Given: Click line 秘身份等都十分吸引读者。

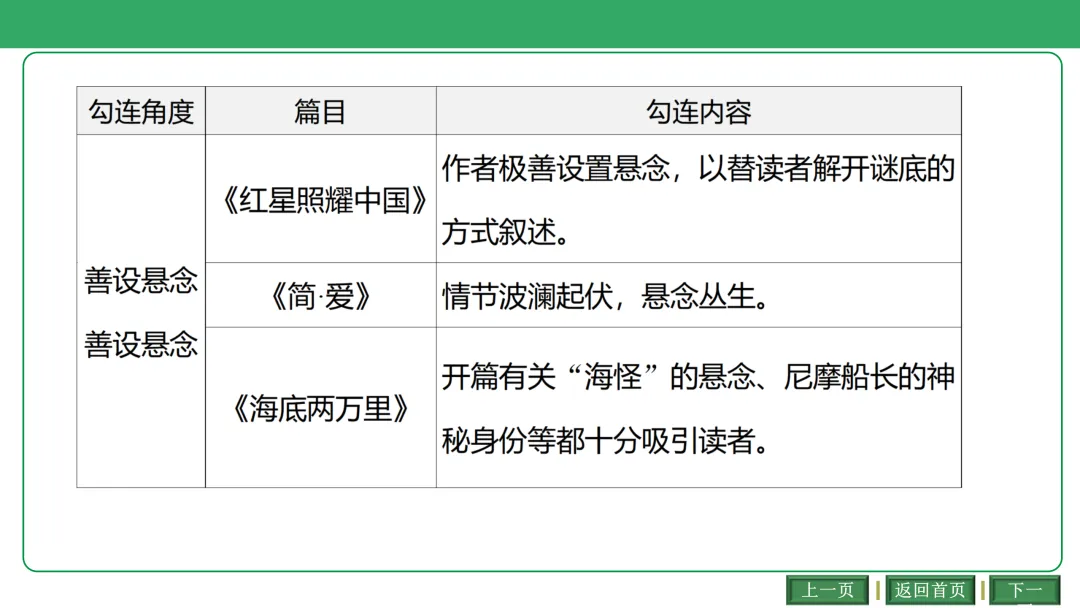Looking at the screenshot, I should coord(605,441).
